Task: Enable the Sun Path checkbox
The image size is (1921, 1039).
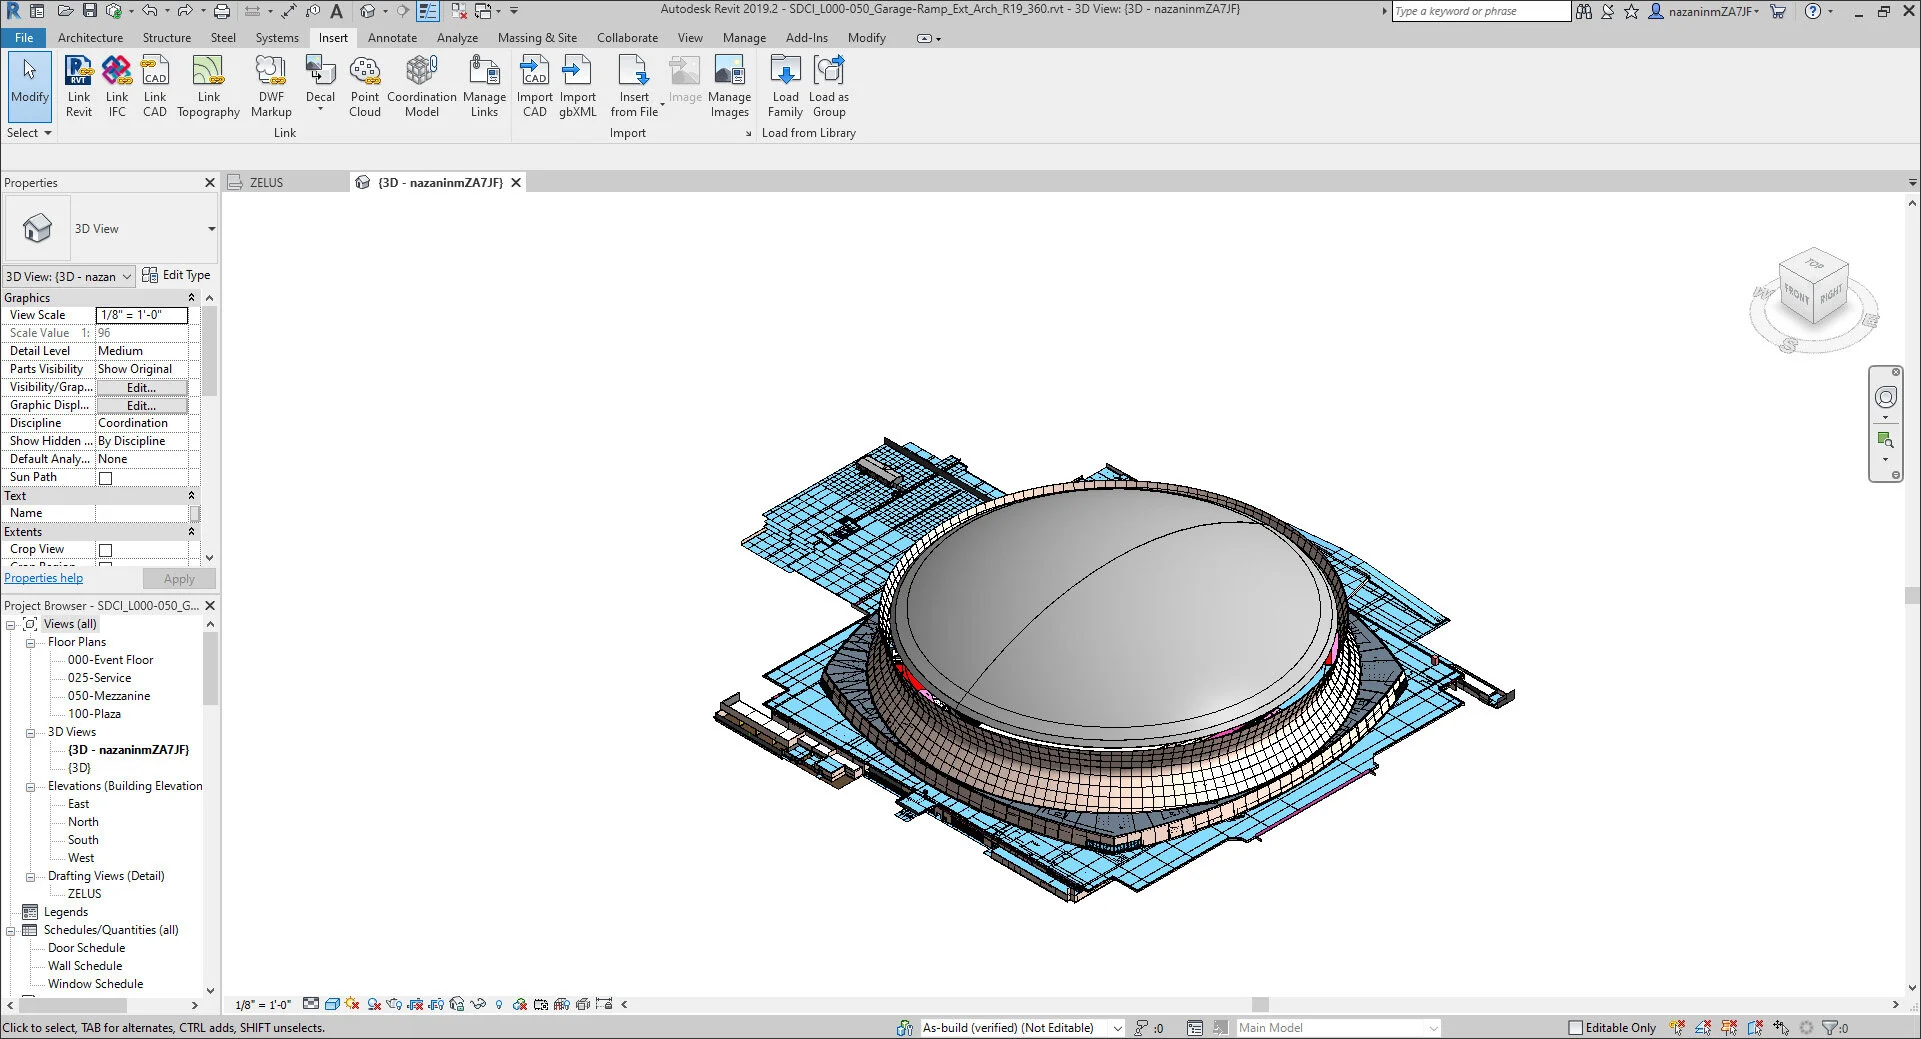Action: point(105,478)
